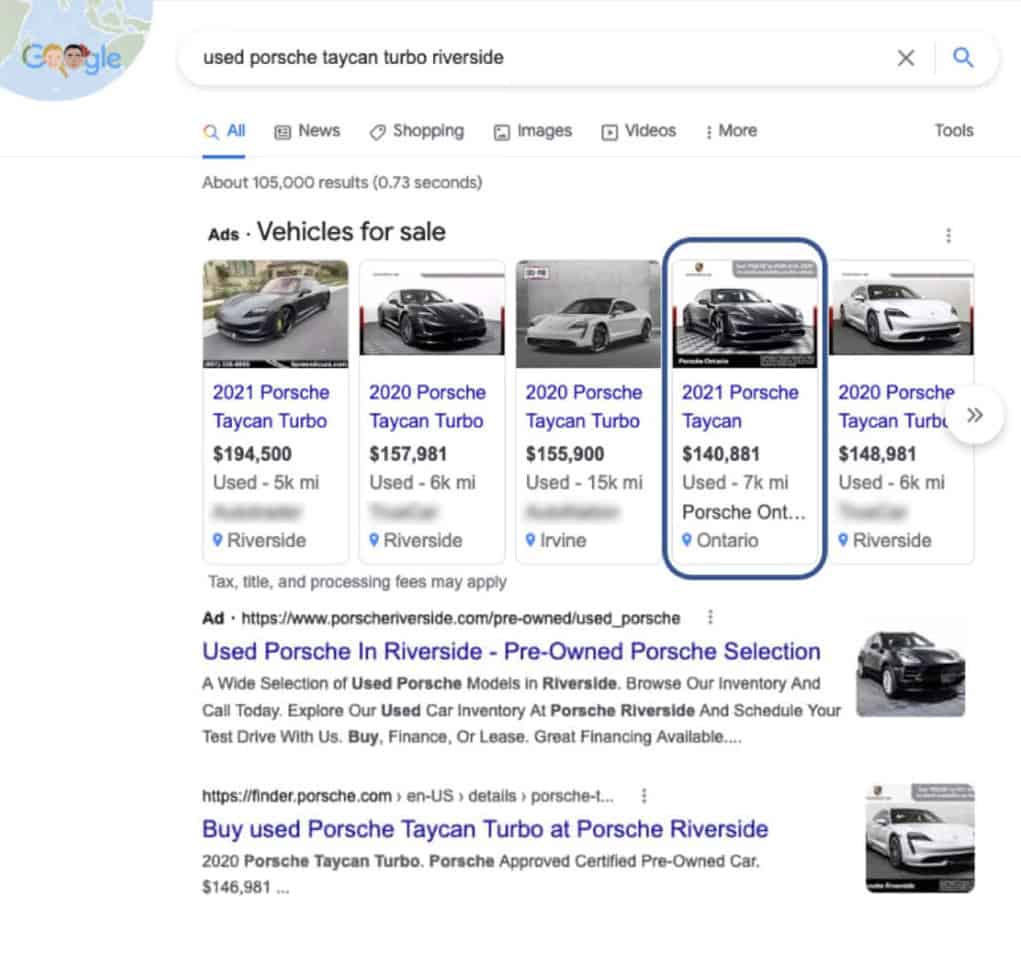The width and height of the screenshot is (1021, 955).
Task: Click the Google logo
Action: click(72, 58)
